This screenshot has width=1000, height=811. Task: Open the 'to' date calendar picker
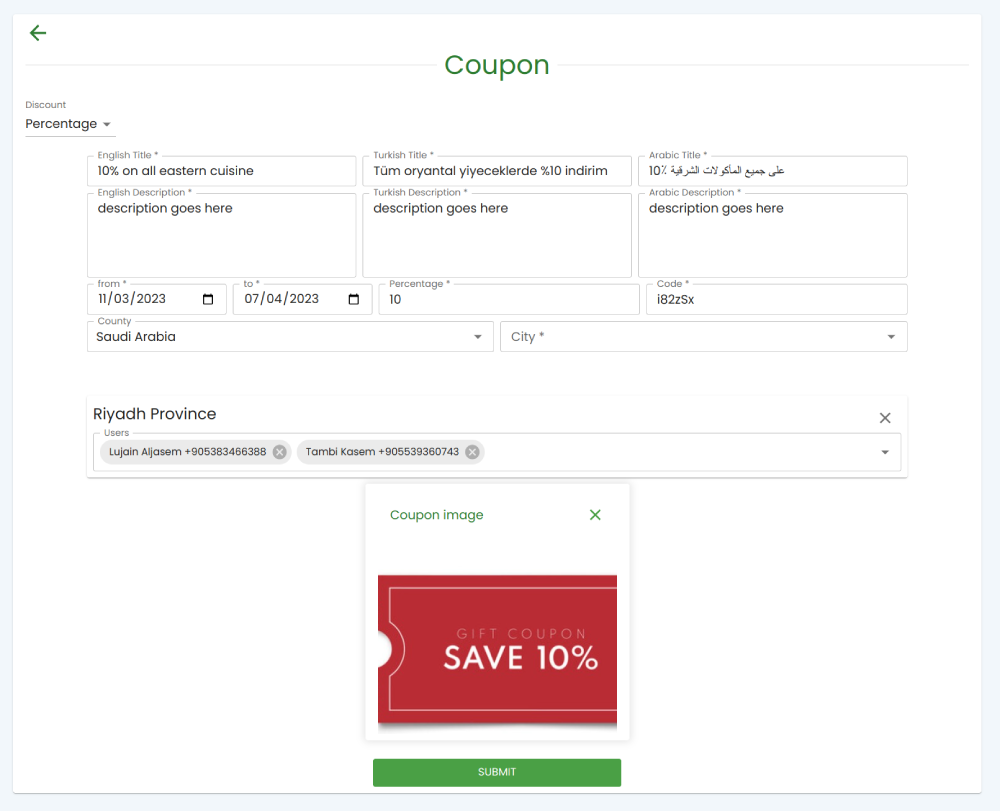(354, 299)
